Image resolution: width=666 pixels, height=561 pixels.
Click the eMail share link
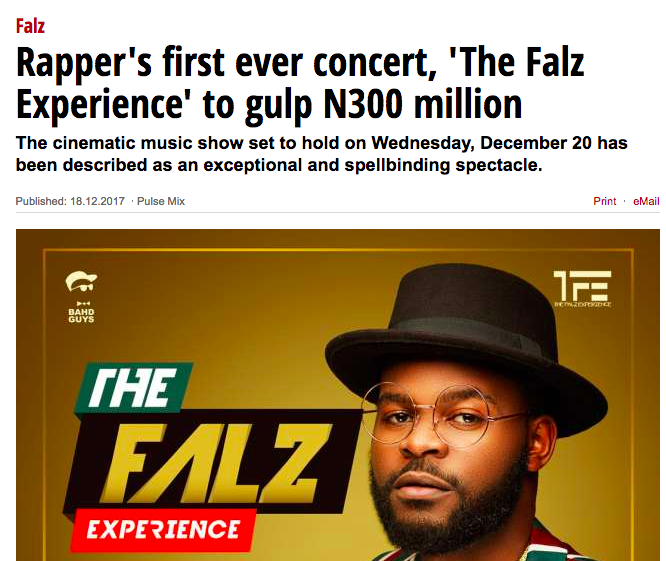(646, 201)
